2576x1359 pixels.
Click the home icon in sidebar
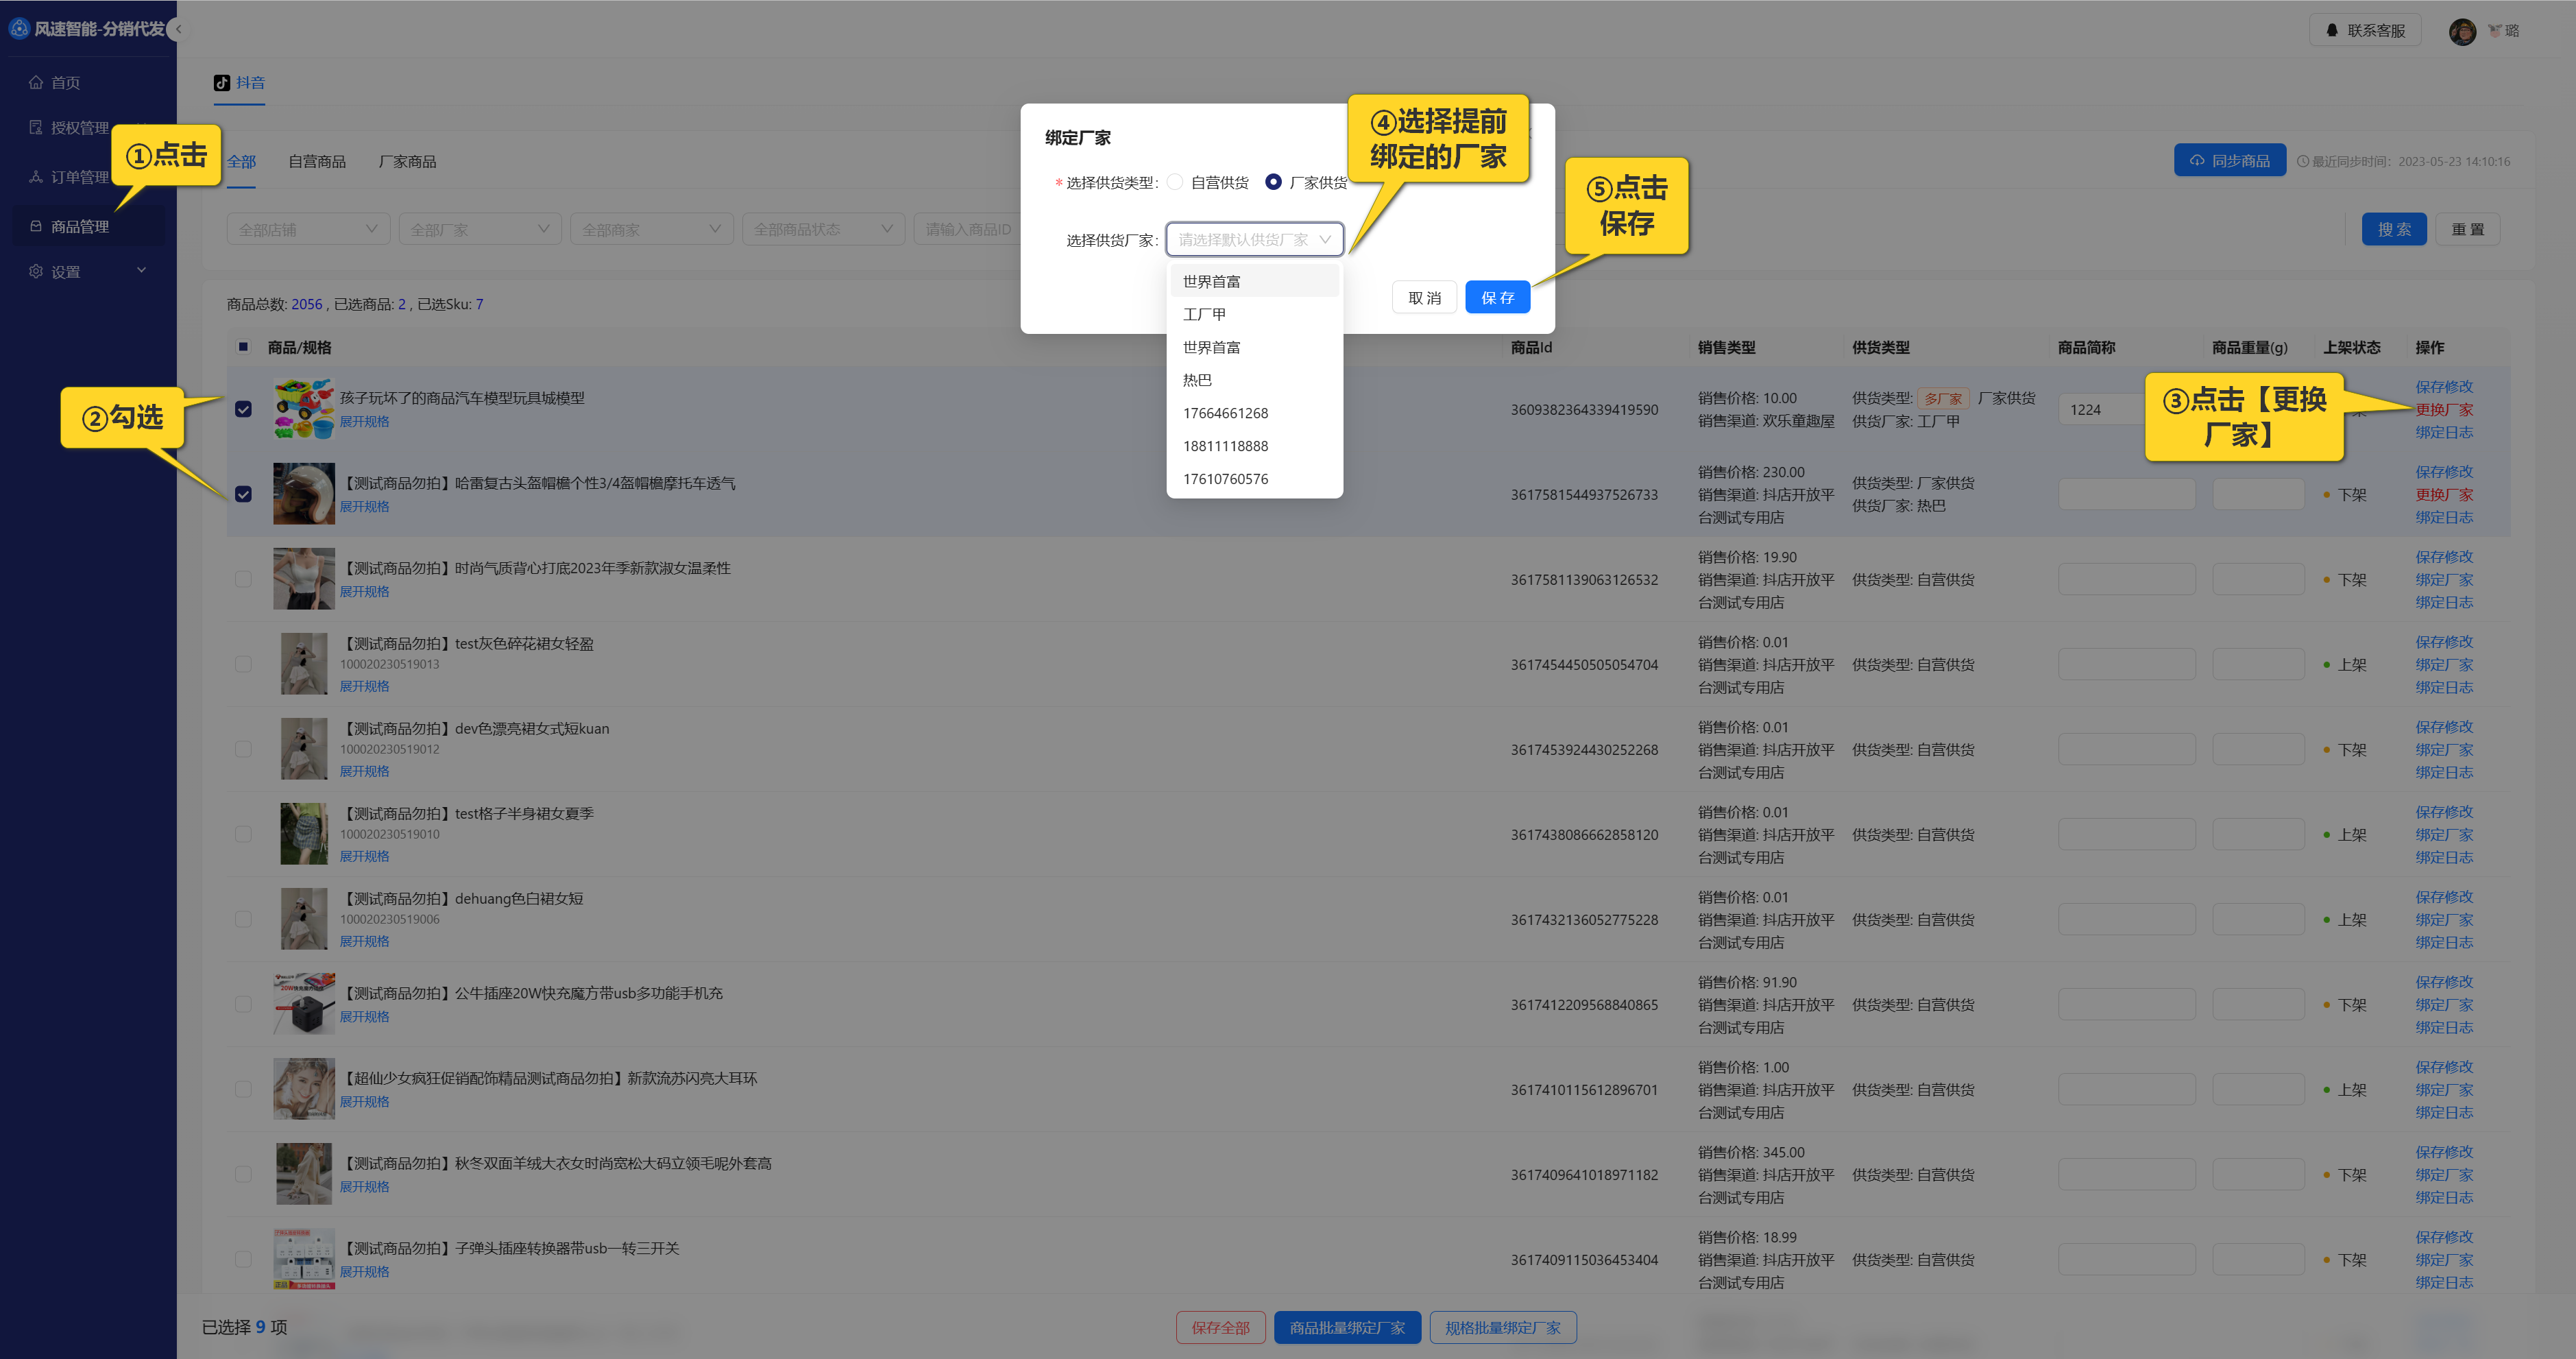pyautogui.click(x=36, y=83)
